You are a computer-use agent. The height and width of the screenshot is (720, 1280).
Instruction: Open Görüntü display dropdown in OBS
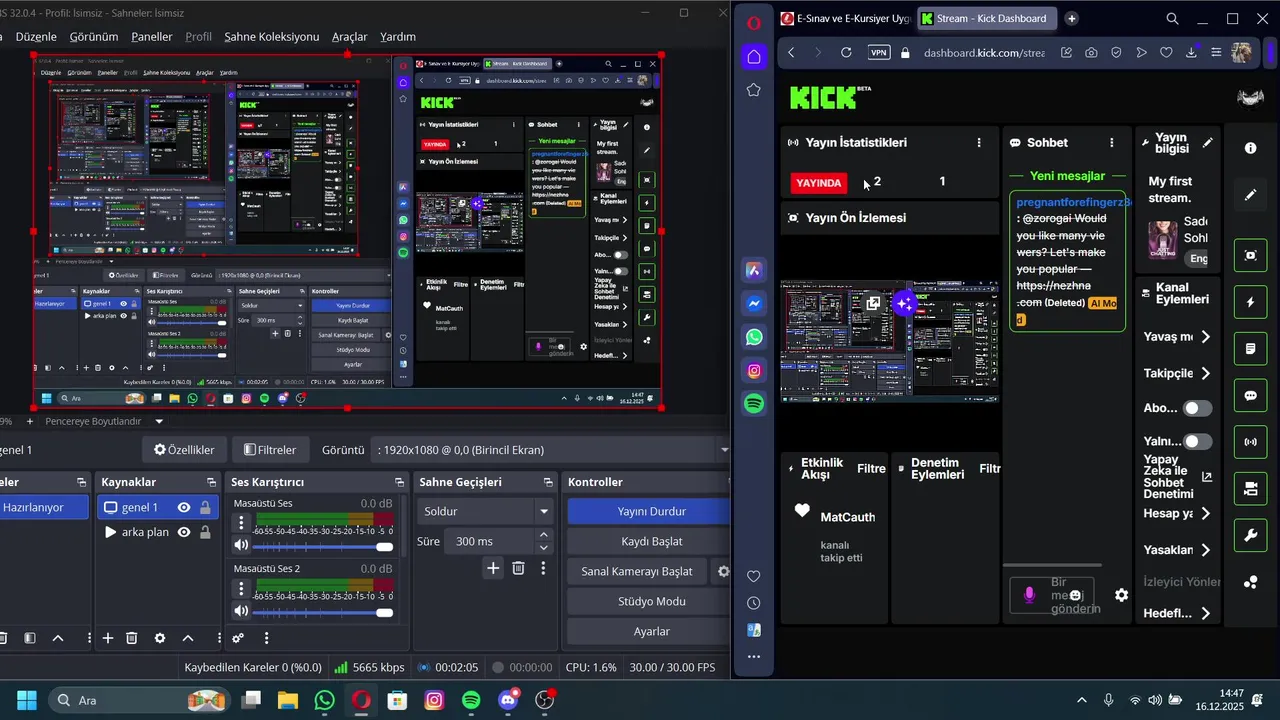click(552, 450)
